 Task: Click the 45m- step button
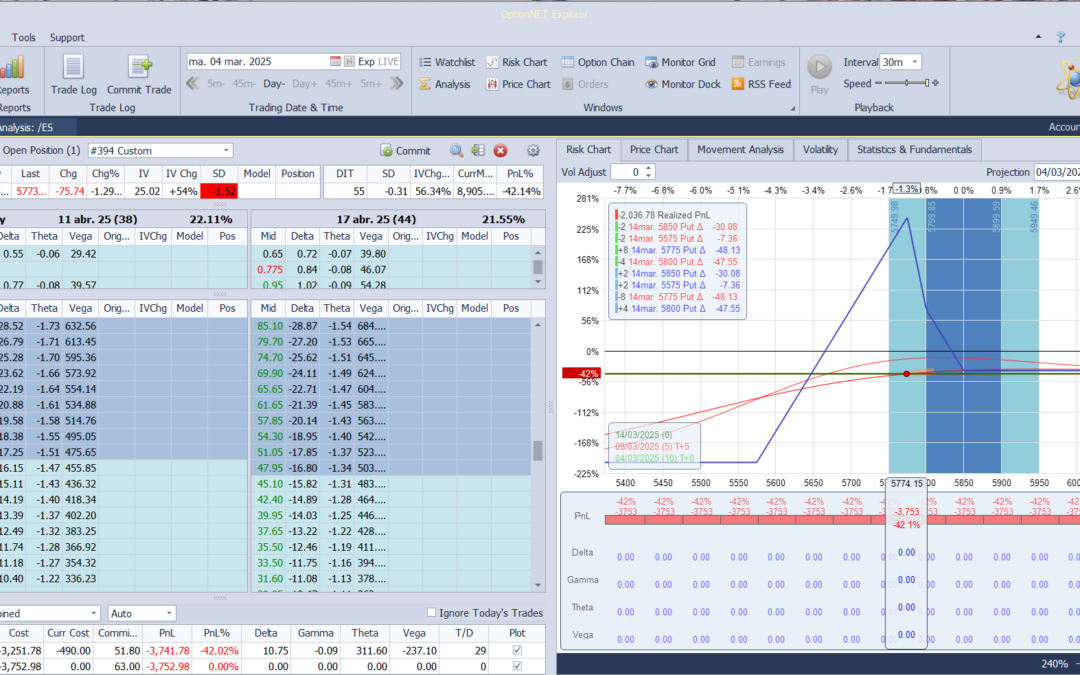tap(244, 83)
